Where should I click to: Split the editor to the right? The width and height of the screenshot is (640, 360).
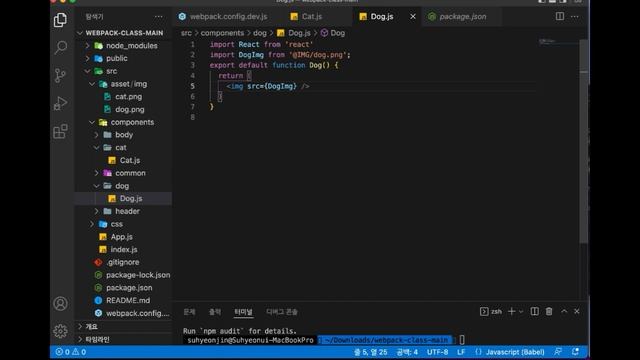point(560,16)
